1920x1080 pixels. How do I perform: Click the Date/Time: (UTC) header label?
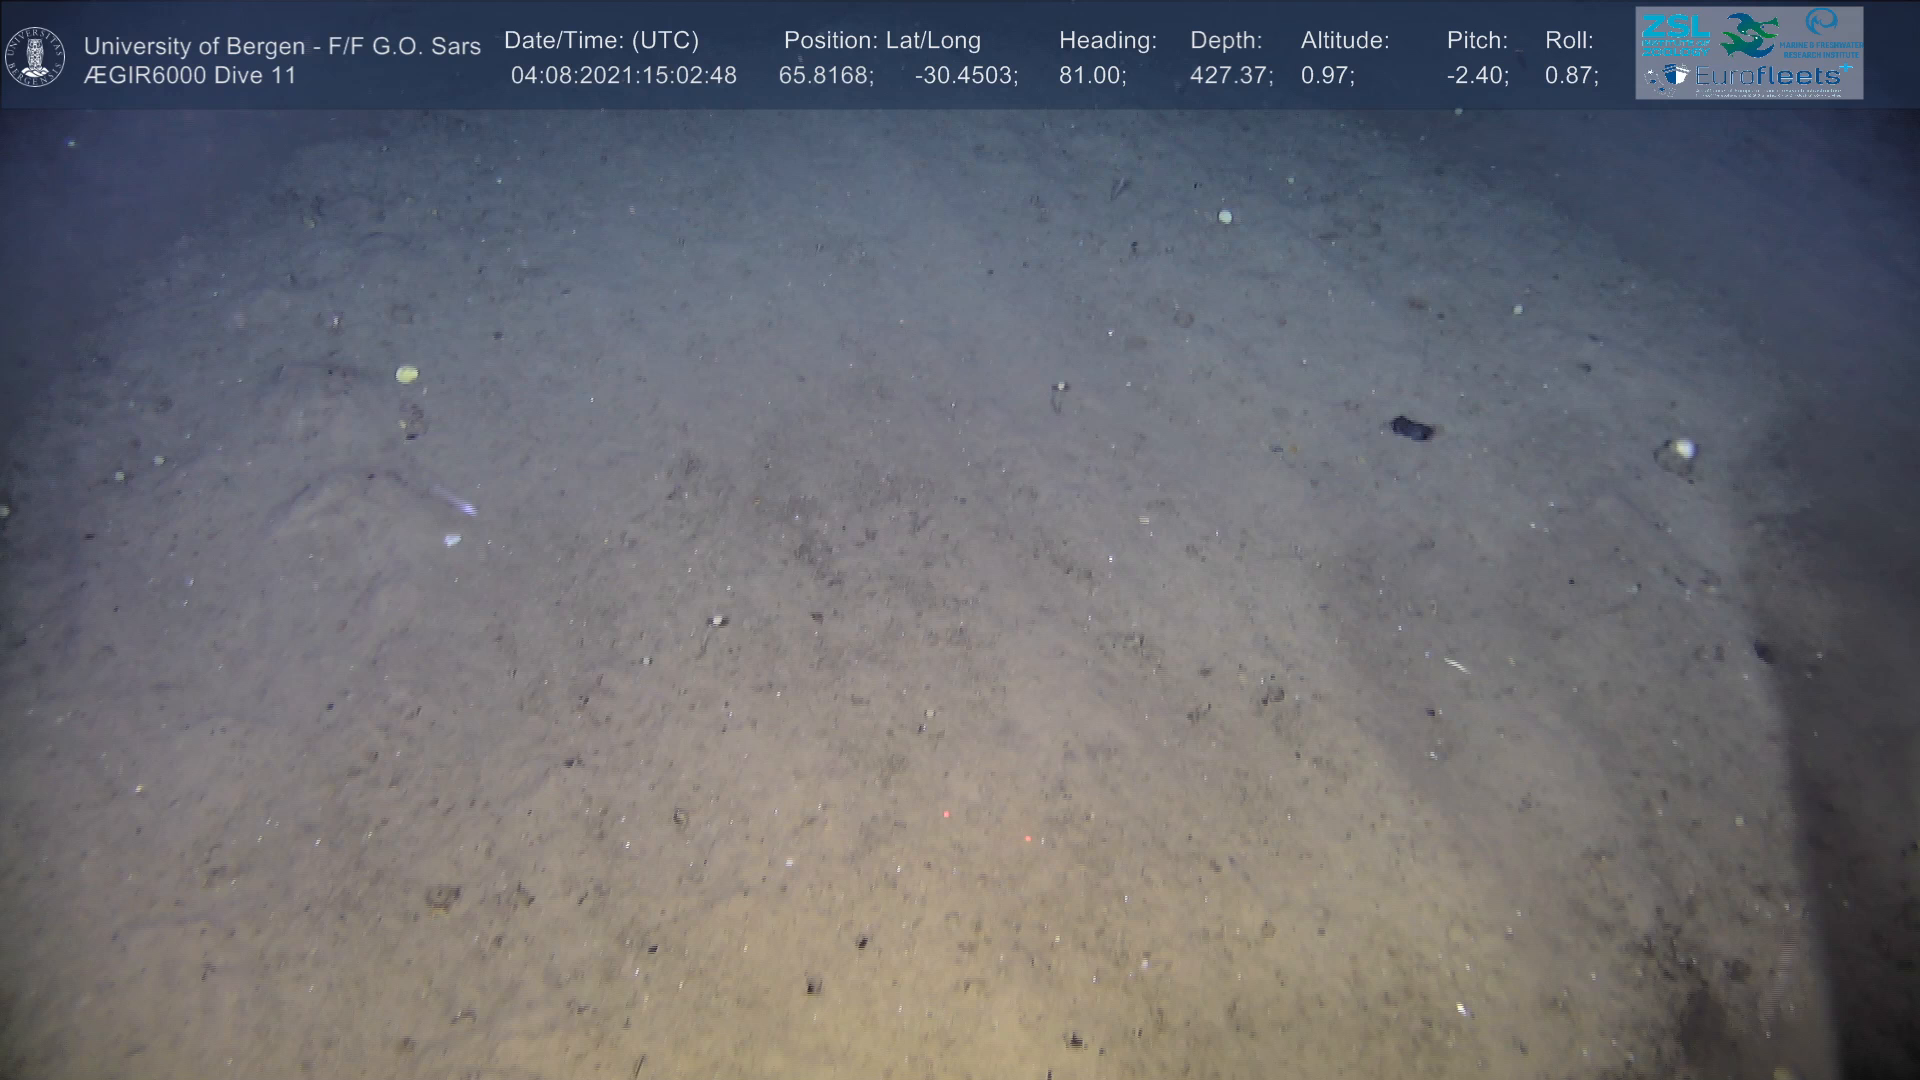click(601, 40)
